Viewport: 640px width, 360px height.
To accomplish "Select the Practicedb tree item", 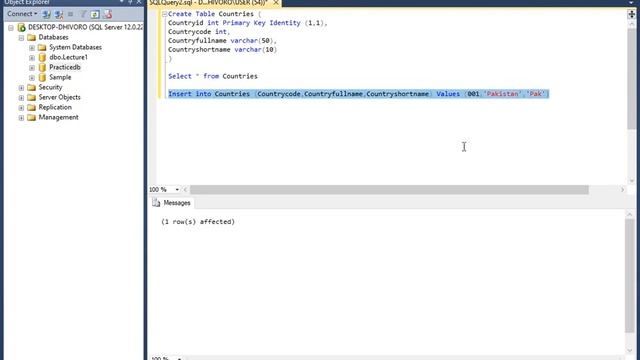I will 65,67.
